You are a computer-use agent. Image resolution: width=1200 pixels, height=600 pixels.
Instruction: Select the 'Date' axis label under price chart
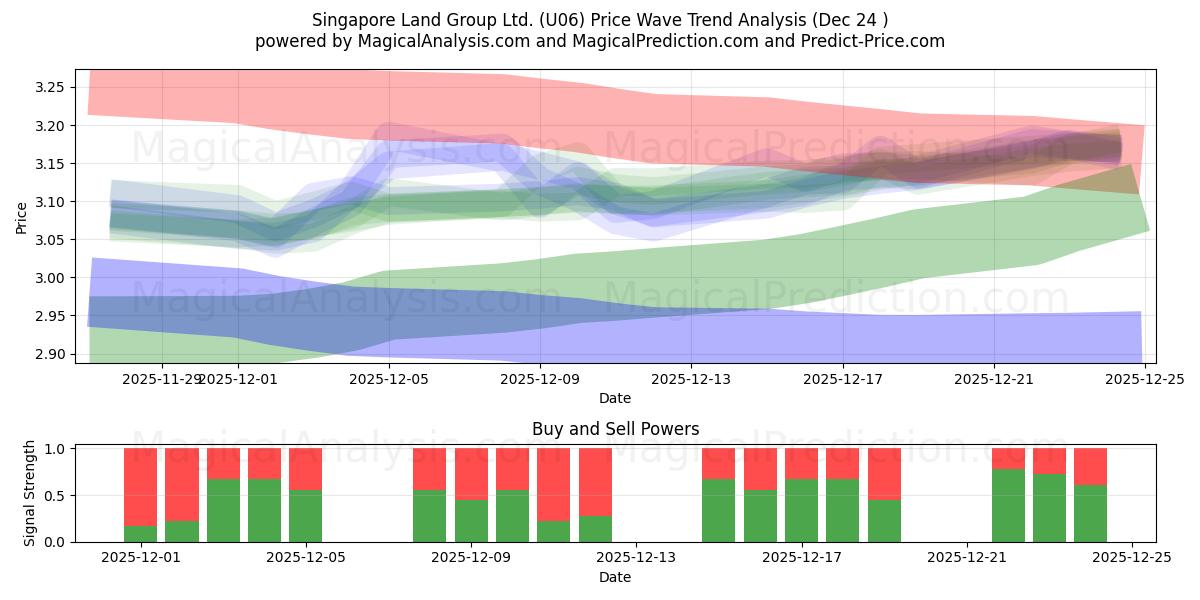click(616, 398)
